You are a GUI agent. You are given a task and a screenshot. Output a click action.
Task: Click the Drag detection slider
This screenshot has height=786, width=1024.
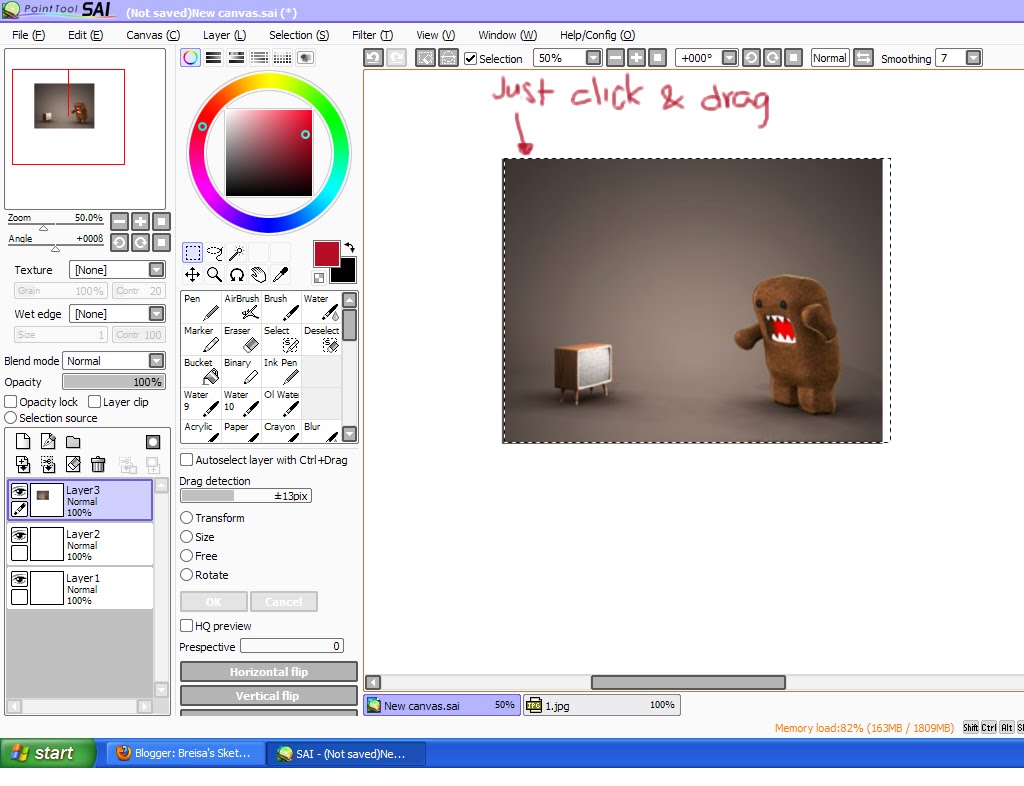click(246, 495)
